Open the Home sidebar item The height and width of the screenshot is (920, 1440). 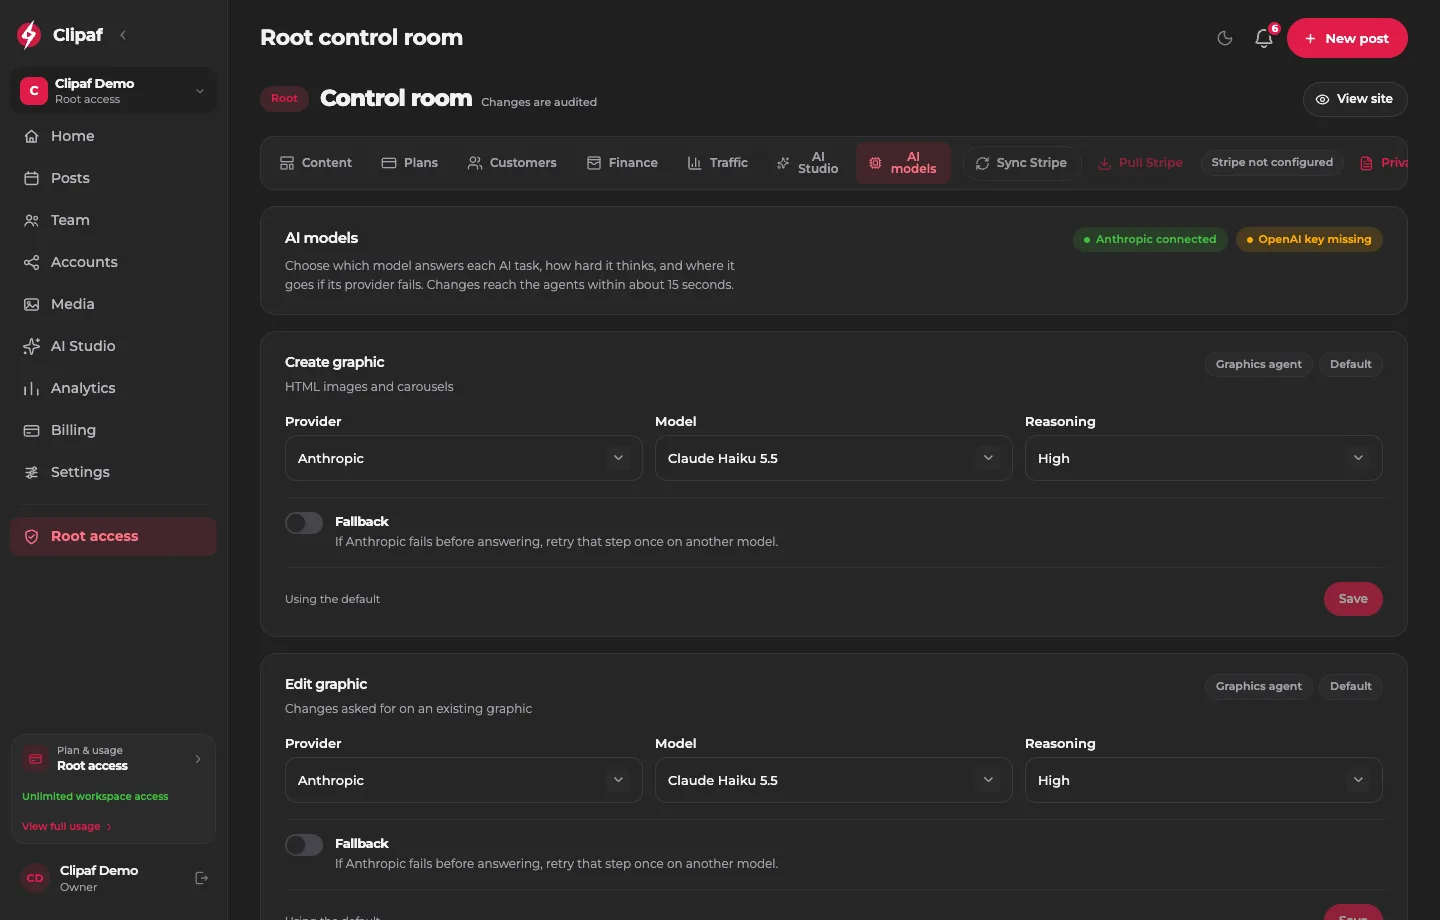[x=113, y=136]
